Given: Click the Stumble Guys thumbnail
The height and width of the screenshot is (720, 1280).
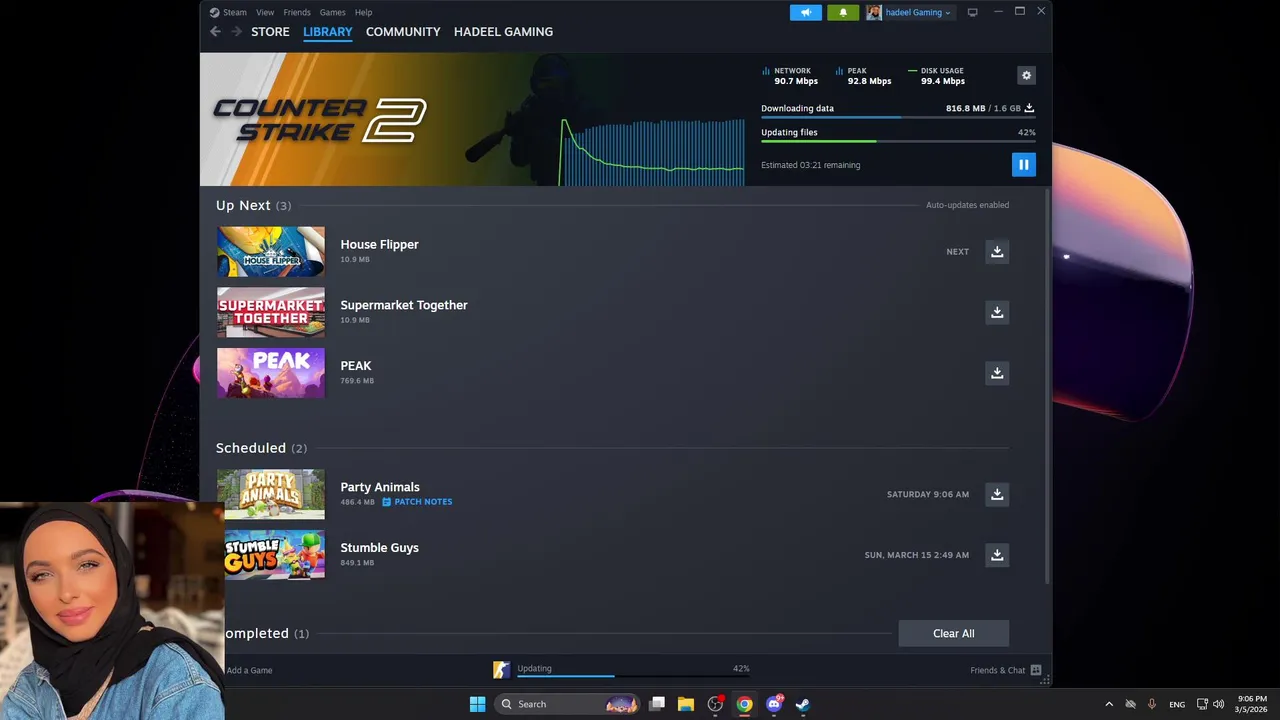Looking at the screenshot, I should pos(271,555).
